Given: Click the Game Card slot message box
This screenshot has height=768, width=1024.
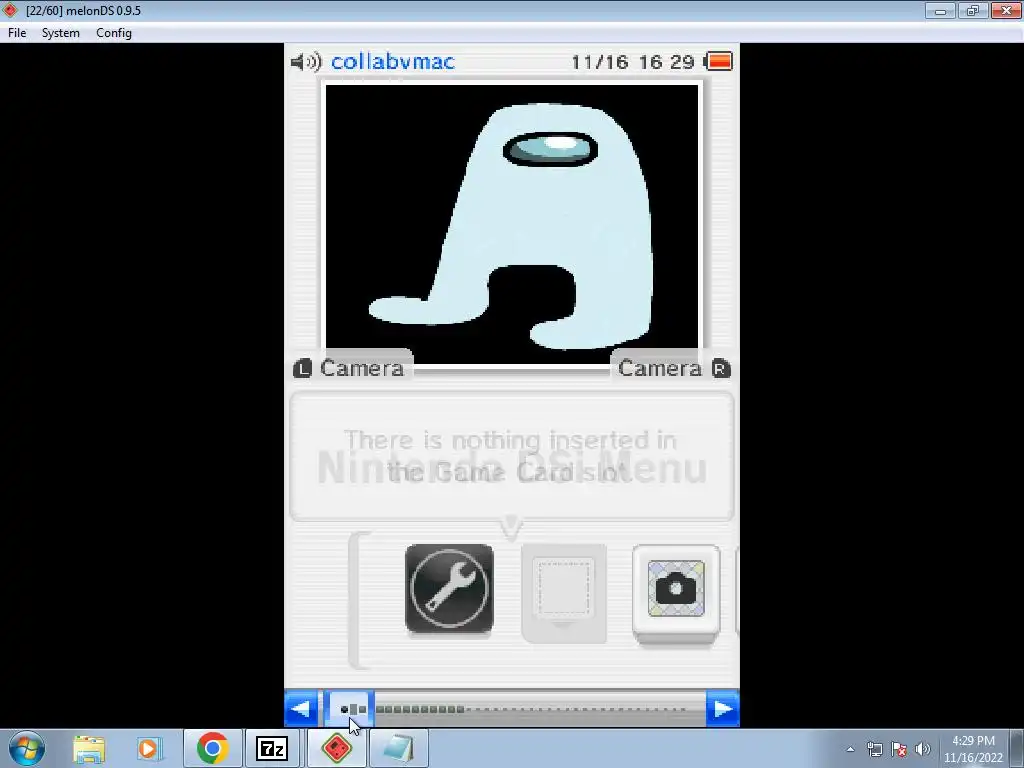Looking at the screenshot, I should tap(512, 456).
